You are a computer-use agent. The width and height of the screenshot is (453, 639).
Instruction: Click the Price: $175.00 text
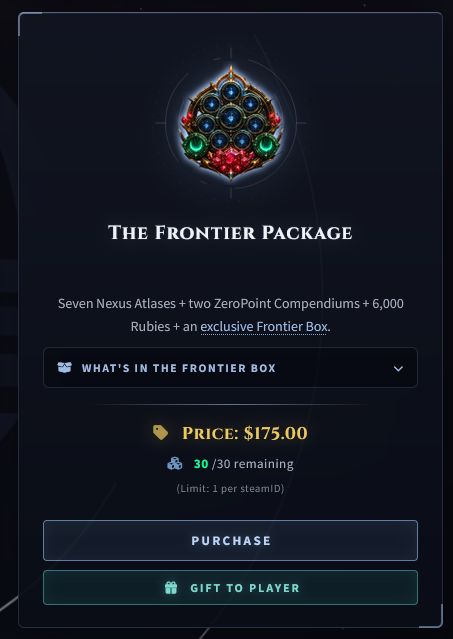pyautogui.click(x=245, y=433)
